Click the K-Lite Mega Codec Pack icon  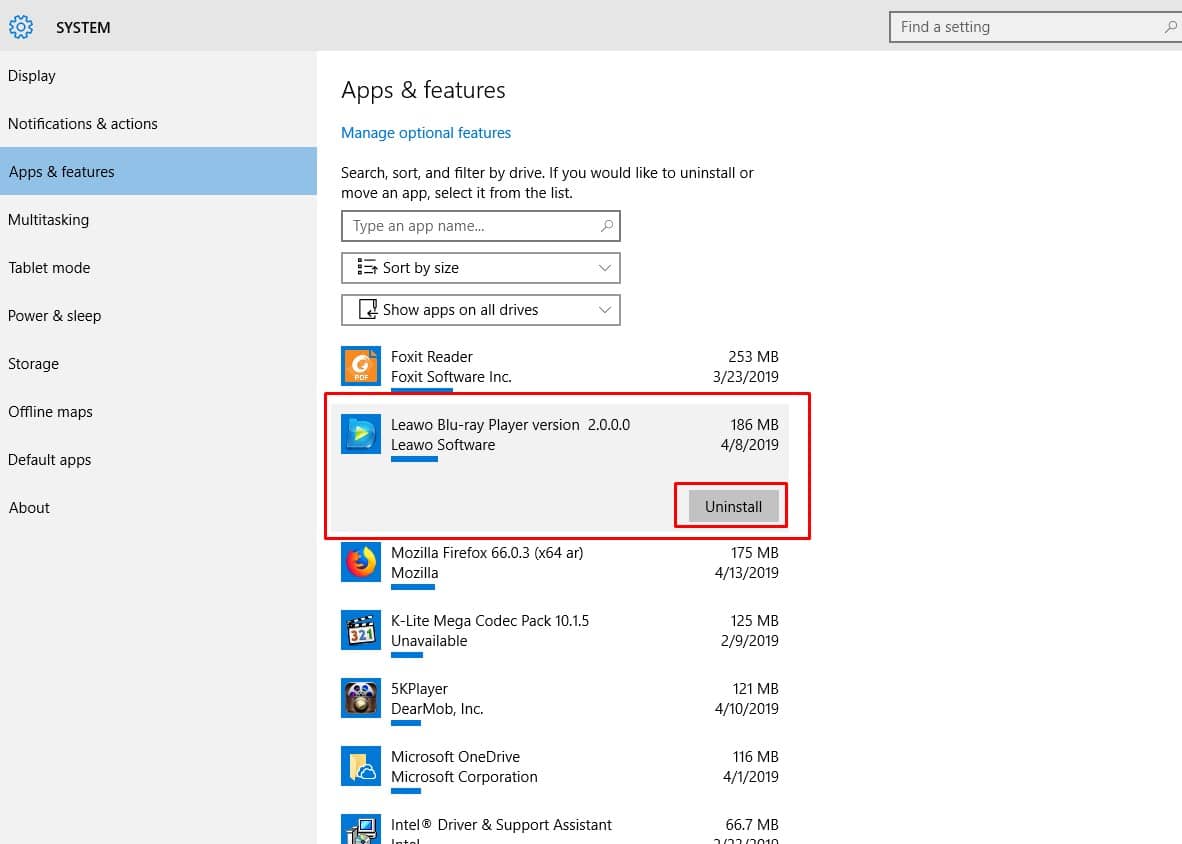click(x=360, y=630)
